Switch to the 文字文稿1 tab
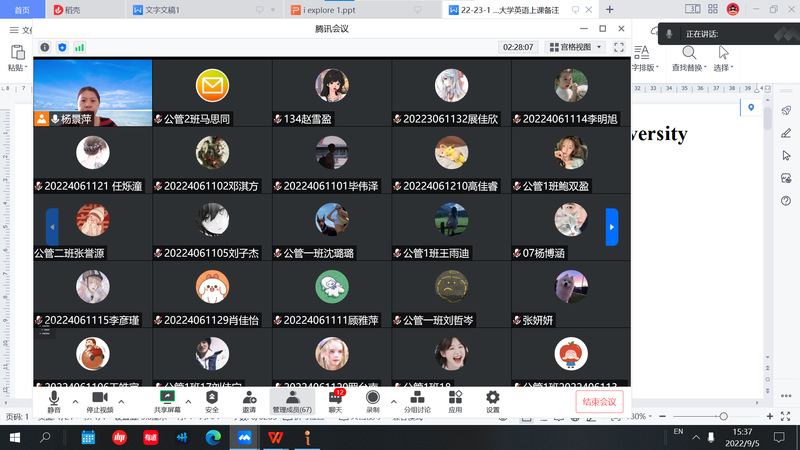The width and height of the screenshot is (800, 450). 180,10
